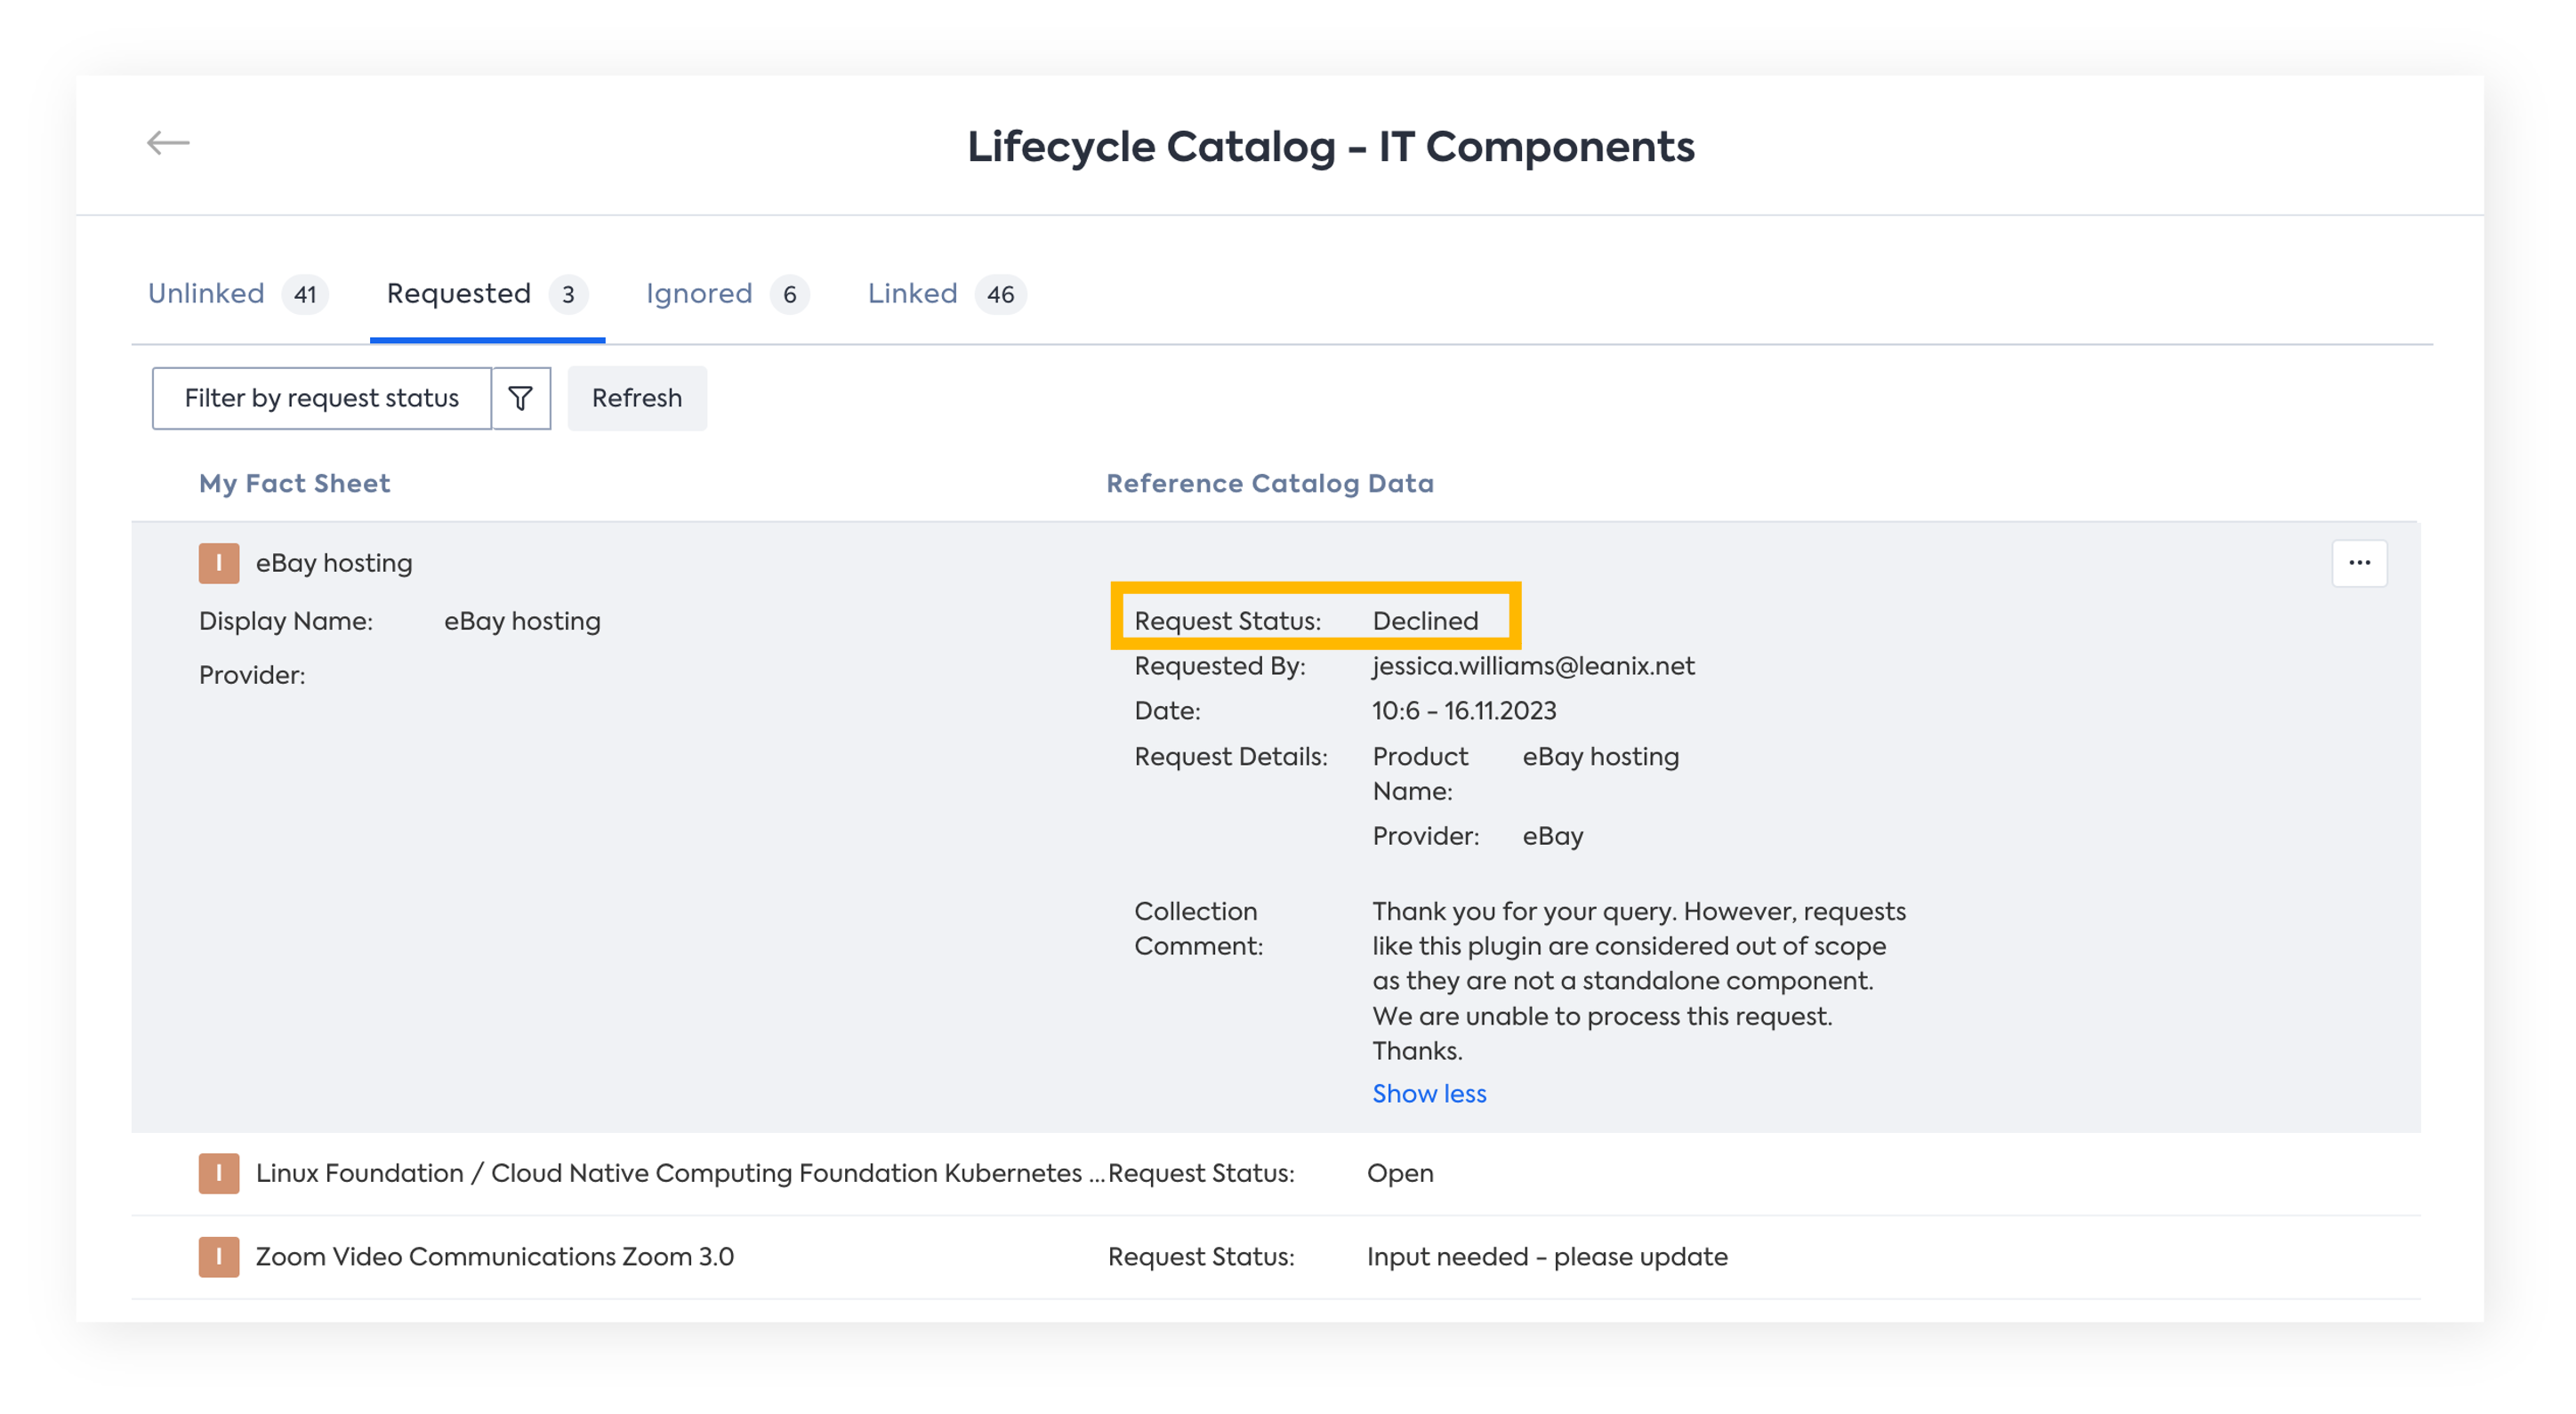Click the eBay hosting IT component icon
This screenshot has width=2576, height=1414.
pyautogui.click(x=219, y=563)
